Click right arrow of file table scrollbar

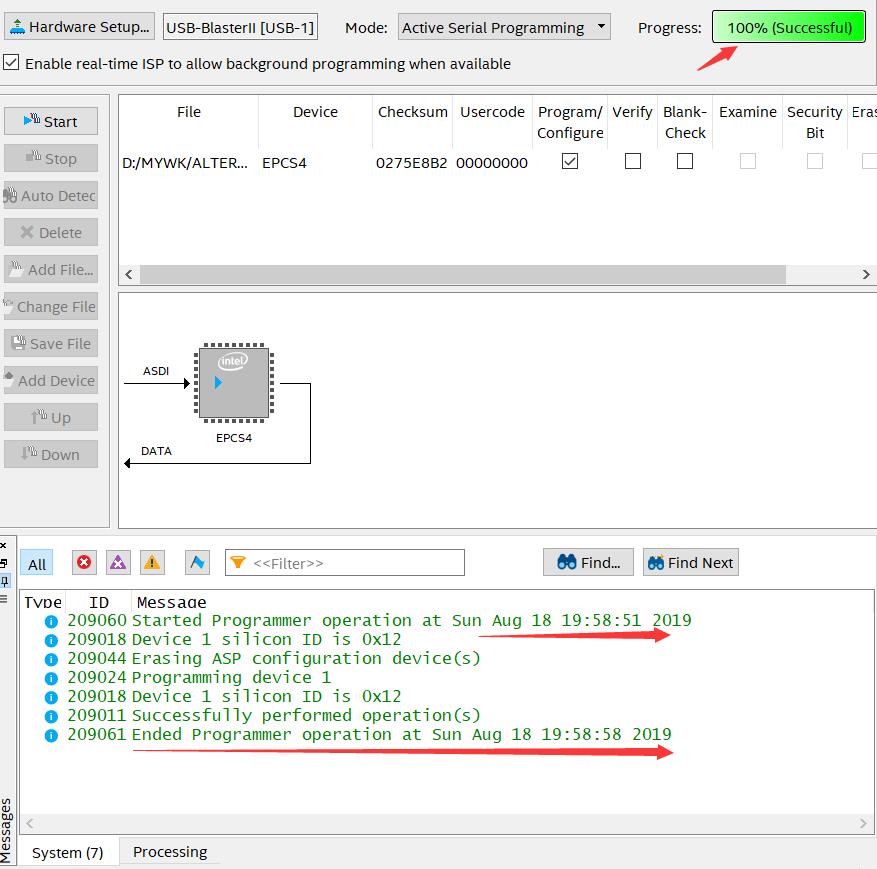tap(866, 275)
